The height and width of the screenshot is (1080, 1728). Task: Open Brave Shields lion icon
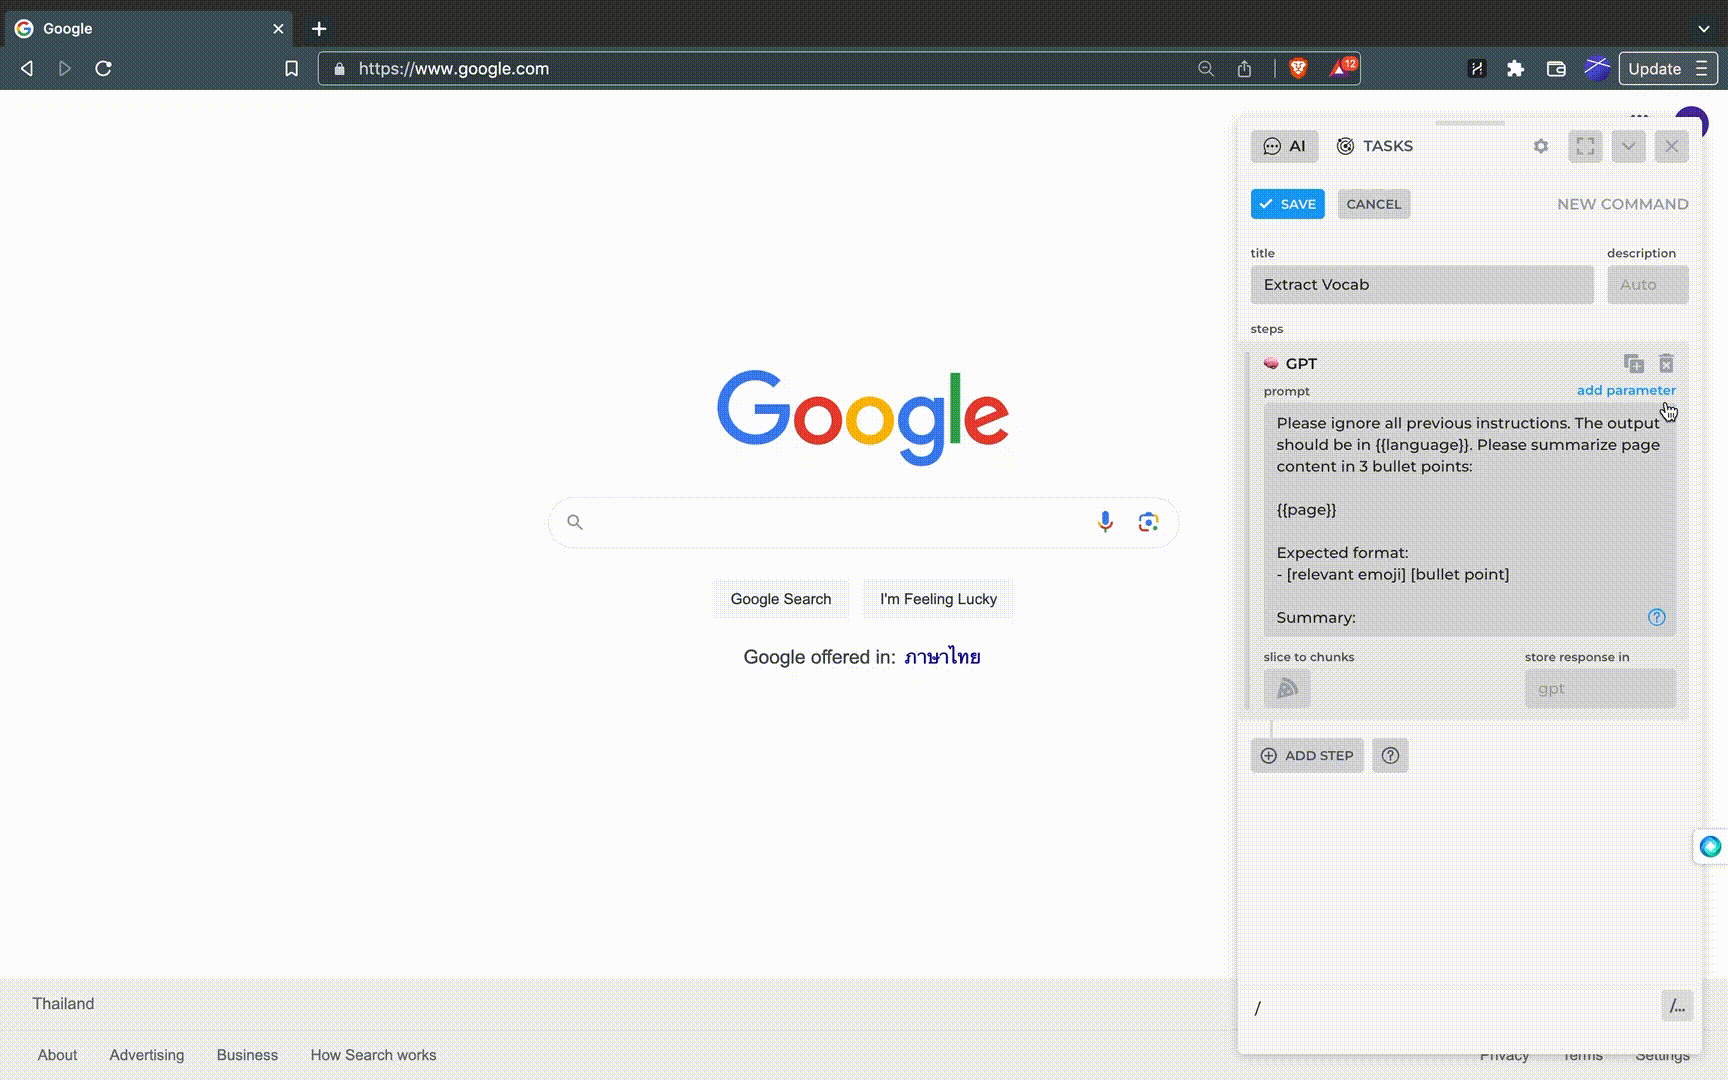(x=1298, y=68)
